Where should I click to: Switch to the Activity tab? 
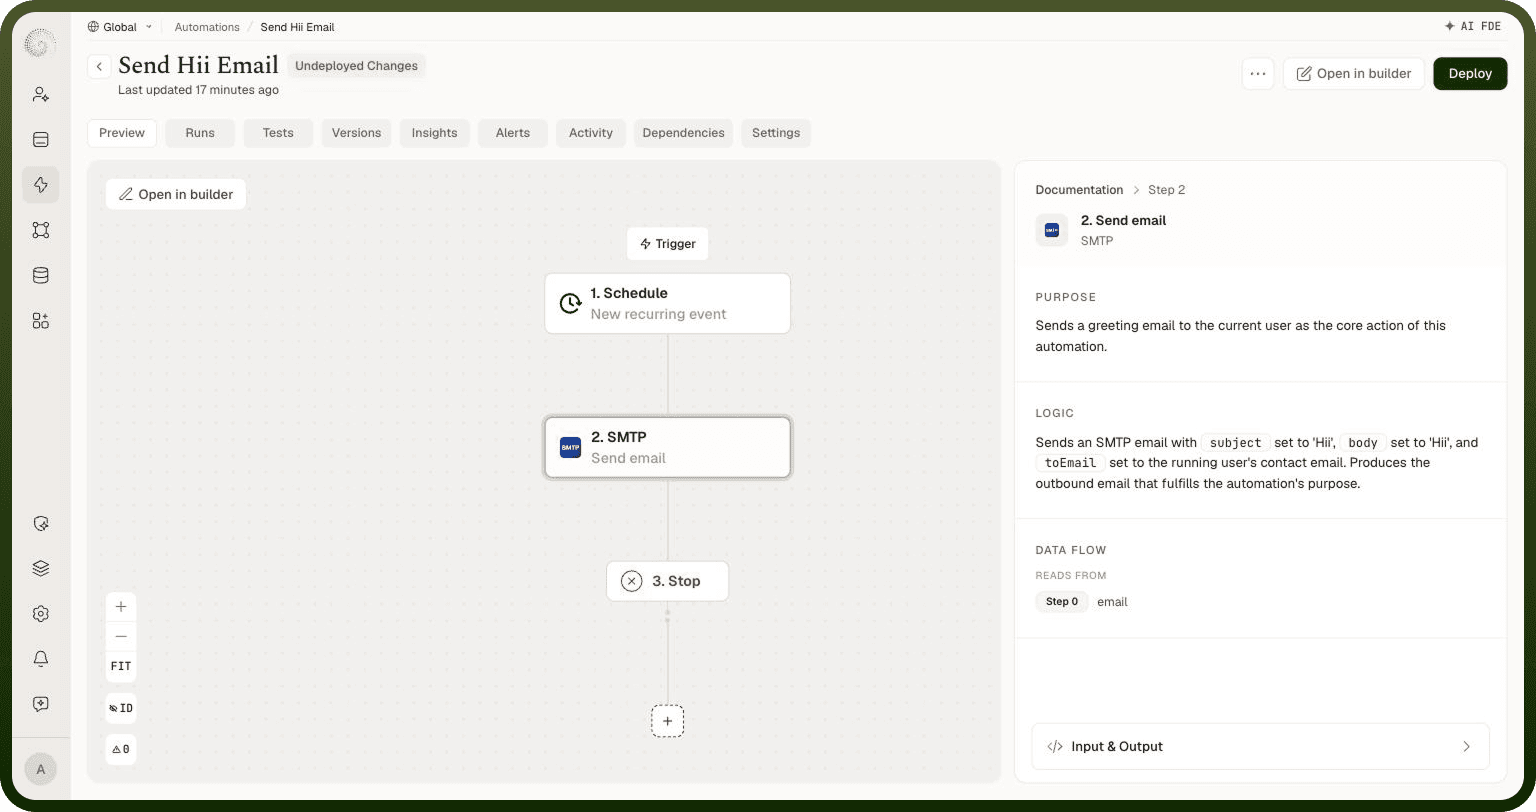591,133
